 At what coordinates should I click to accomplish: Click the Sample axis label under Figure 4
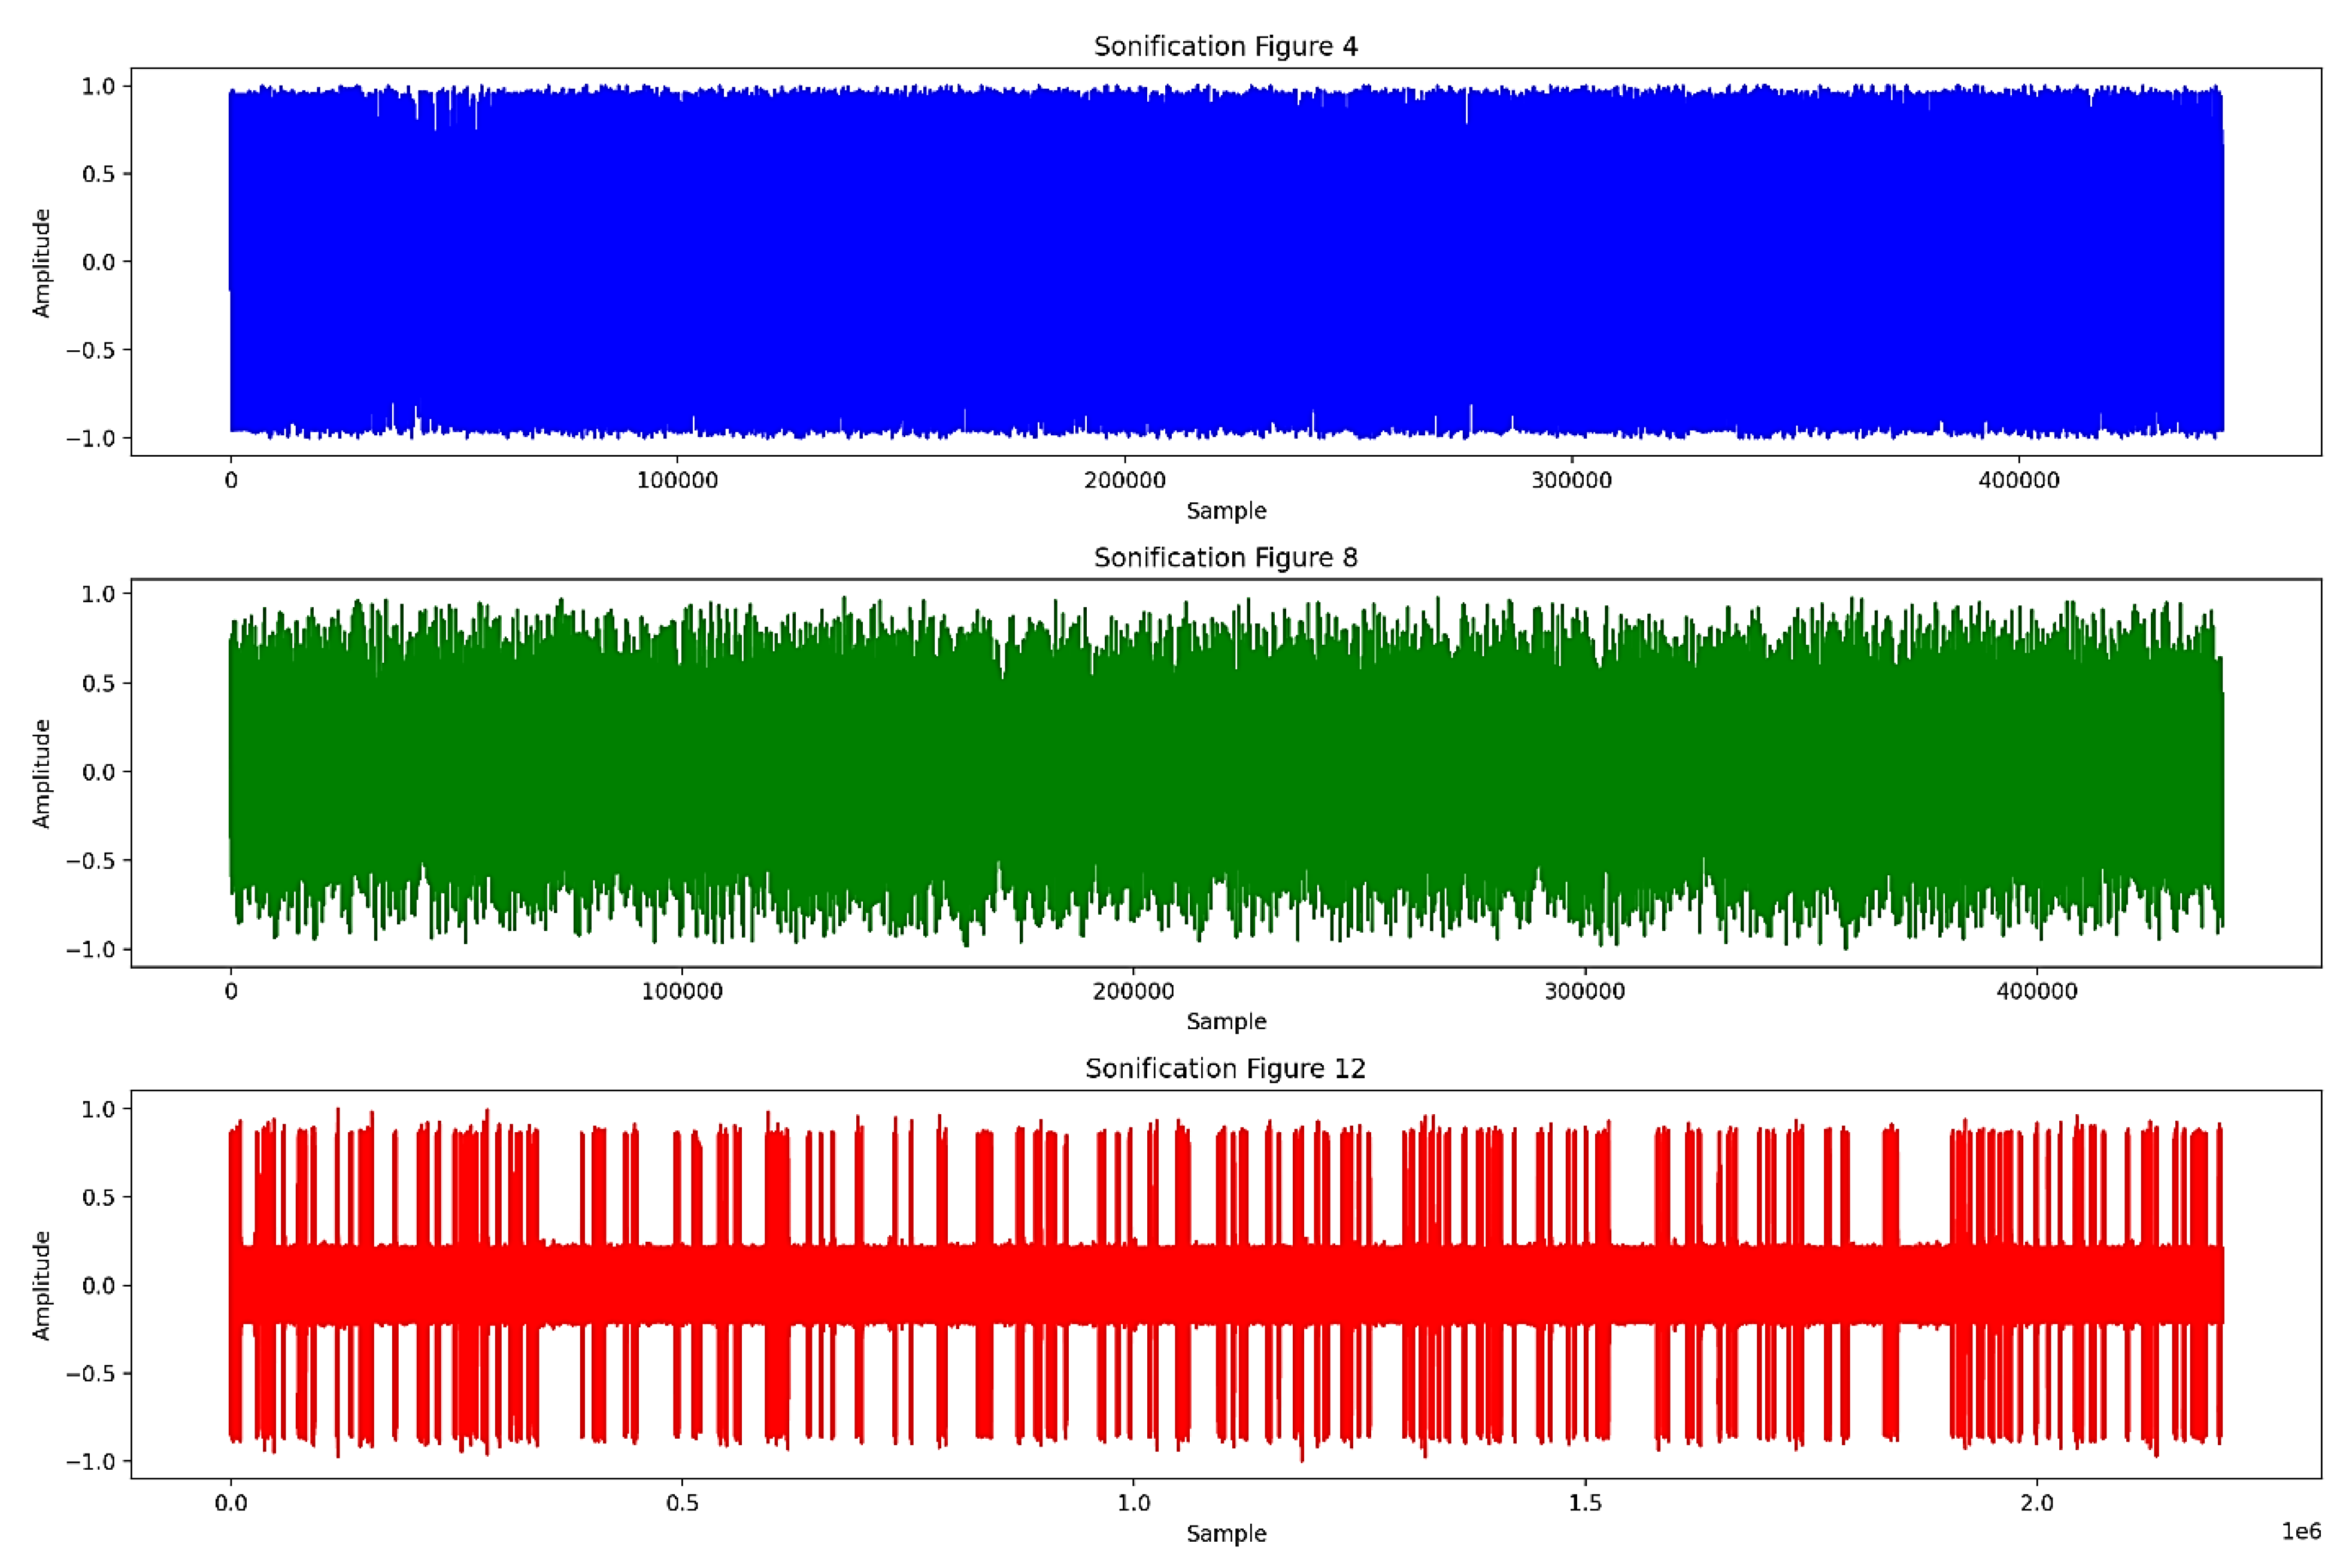tap(1225, 511)
